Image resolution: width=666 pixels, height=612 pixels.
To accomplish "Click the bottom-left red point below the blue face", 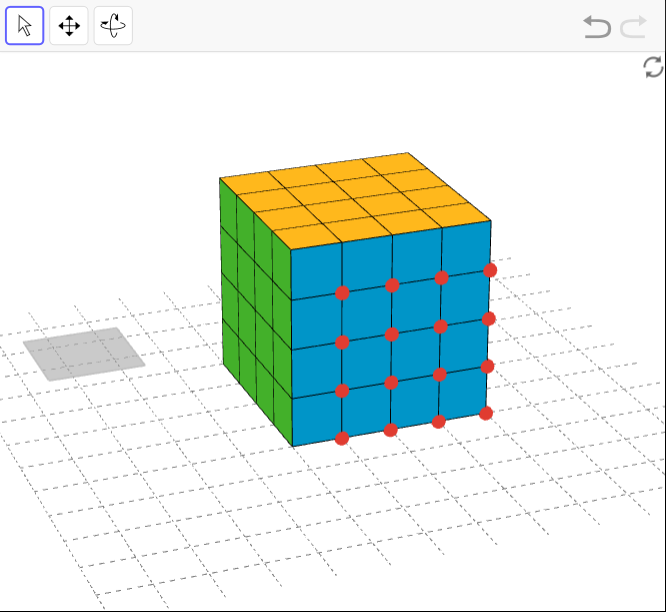I will tap(342, 438).
